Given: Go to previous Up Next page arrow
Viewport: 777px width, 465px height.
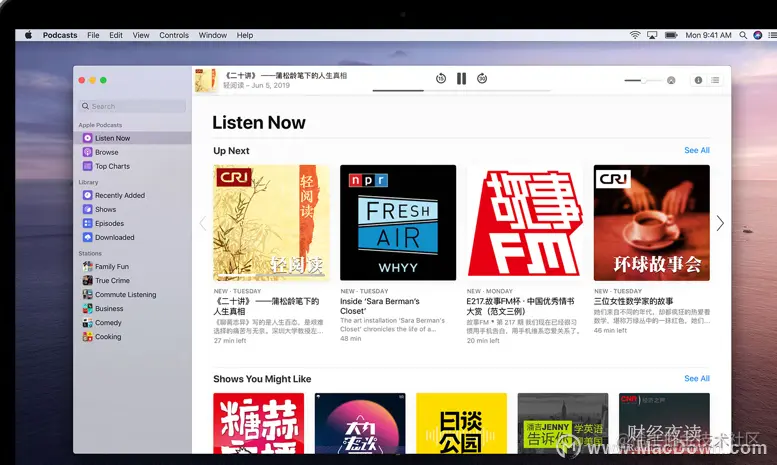Looking at the screenshot, I should click(203, 223).
